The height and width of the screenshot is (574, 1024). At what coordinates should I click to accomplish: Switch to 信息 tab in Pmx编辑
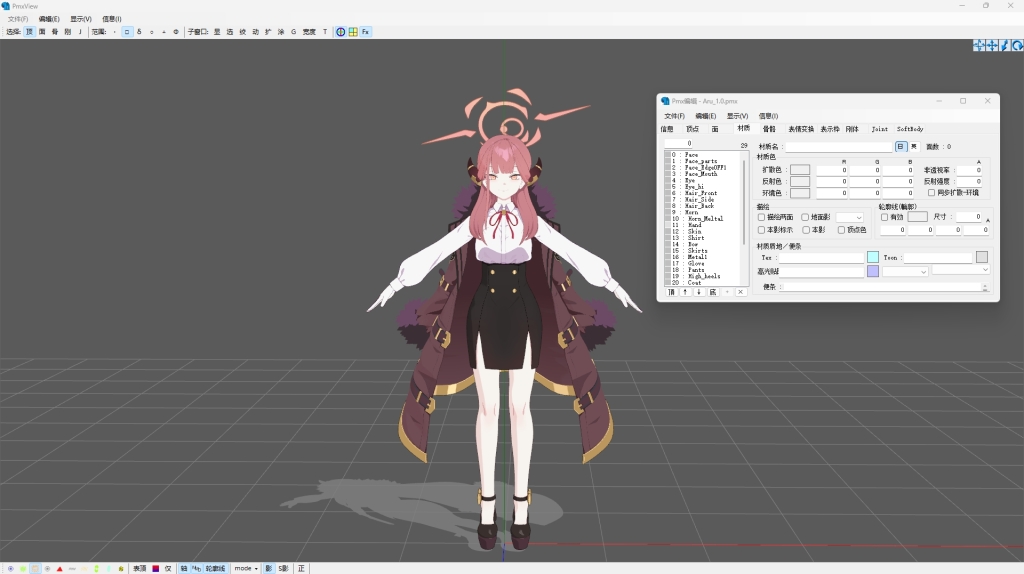(667, 129)
